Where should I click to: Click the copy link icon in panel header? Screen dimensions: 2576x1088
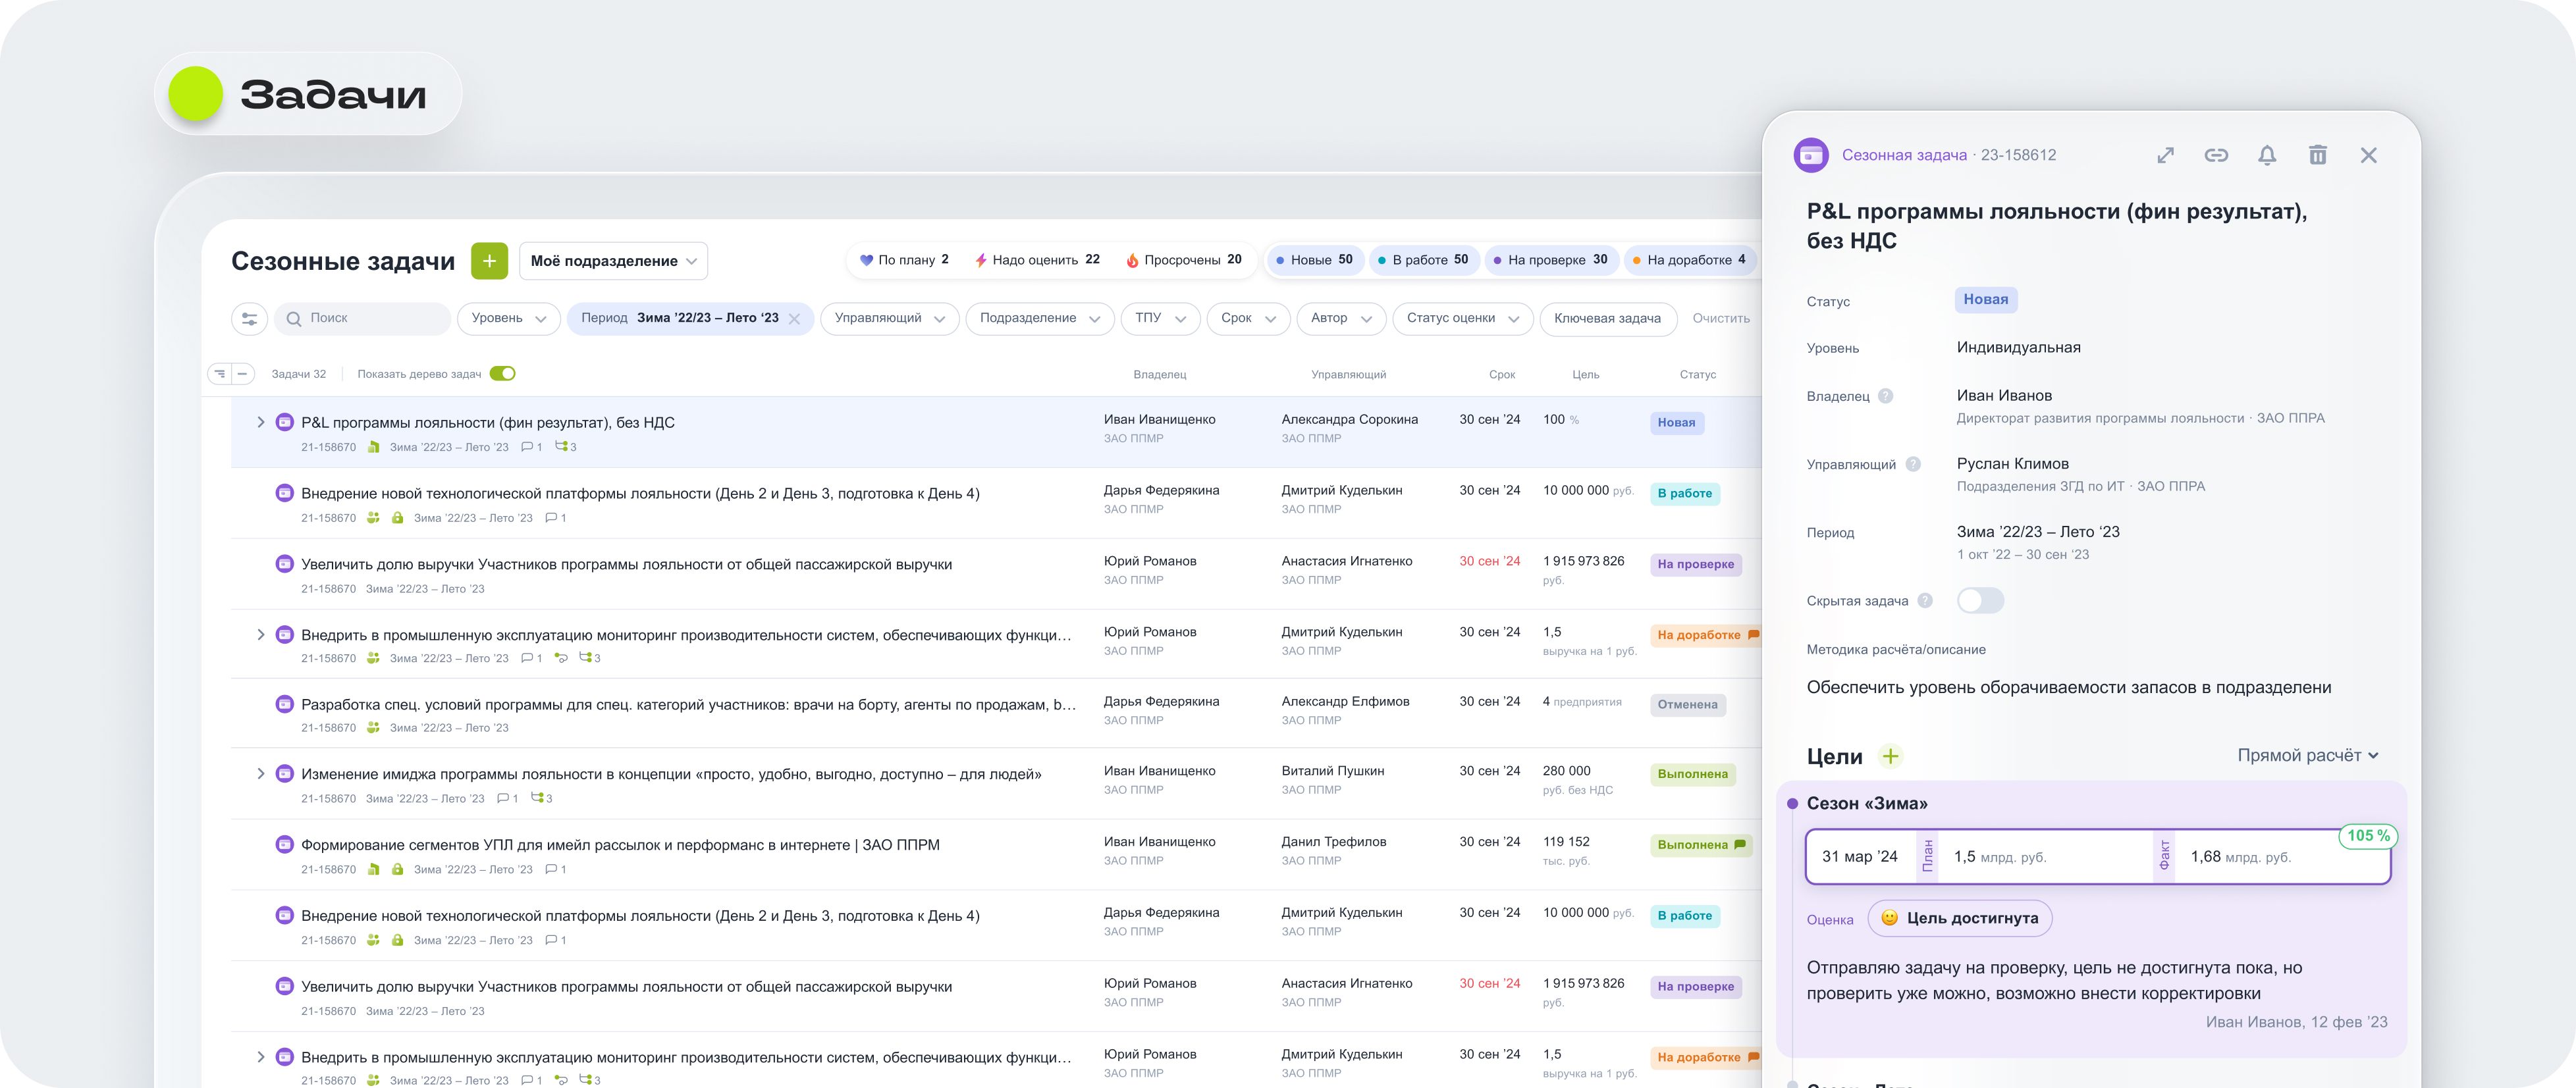[2216, 155]
